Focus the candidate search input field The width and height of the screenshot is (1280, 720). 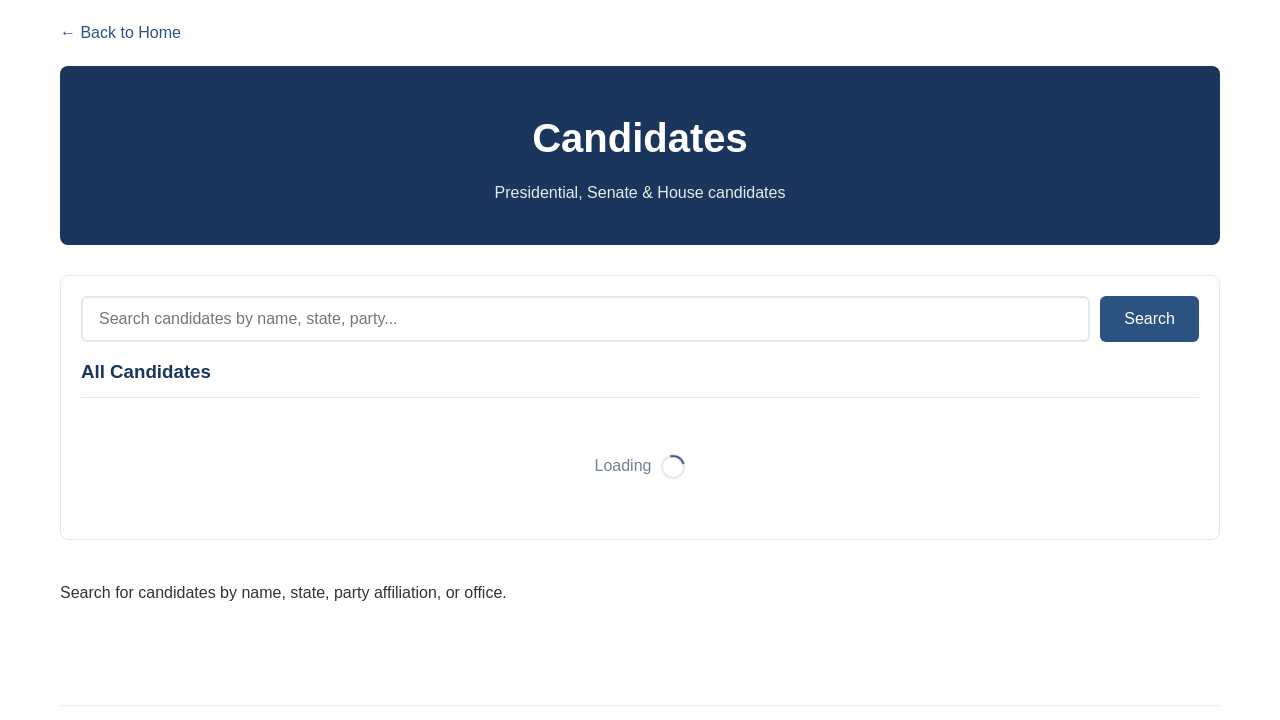585,319
